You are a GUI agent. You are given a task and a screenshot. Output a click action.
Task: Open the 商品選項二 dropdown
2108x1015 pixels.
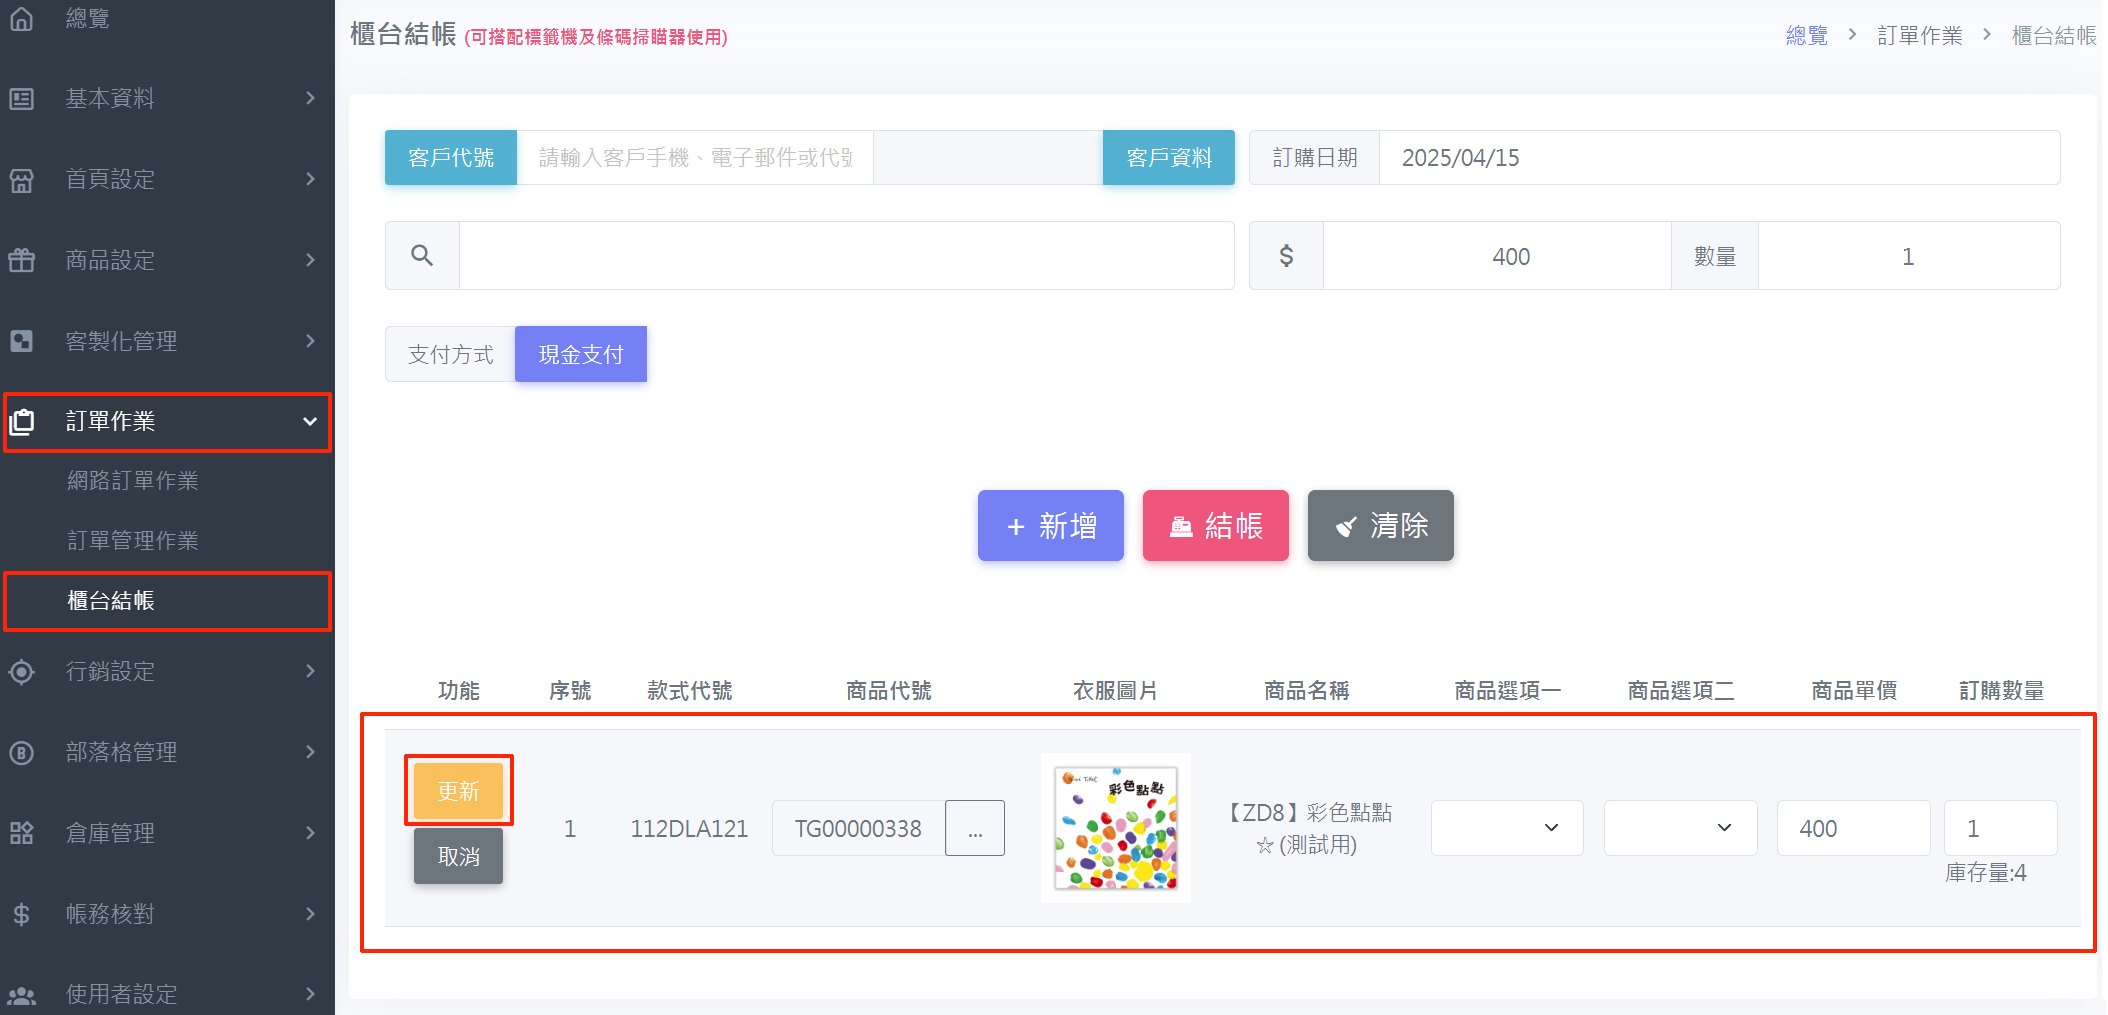coord(1679,828)
